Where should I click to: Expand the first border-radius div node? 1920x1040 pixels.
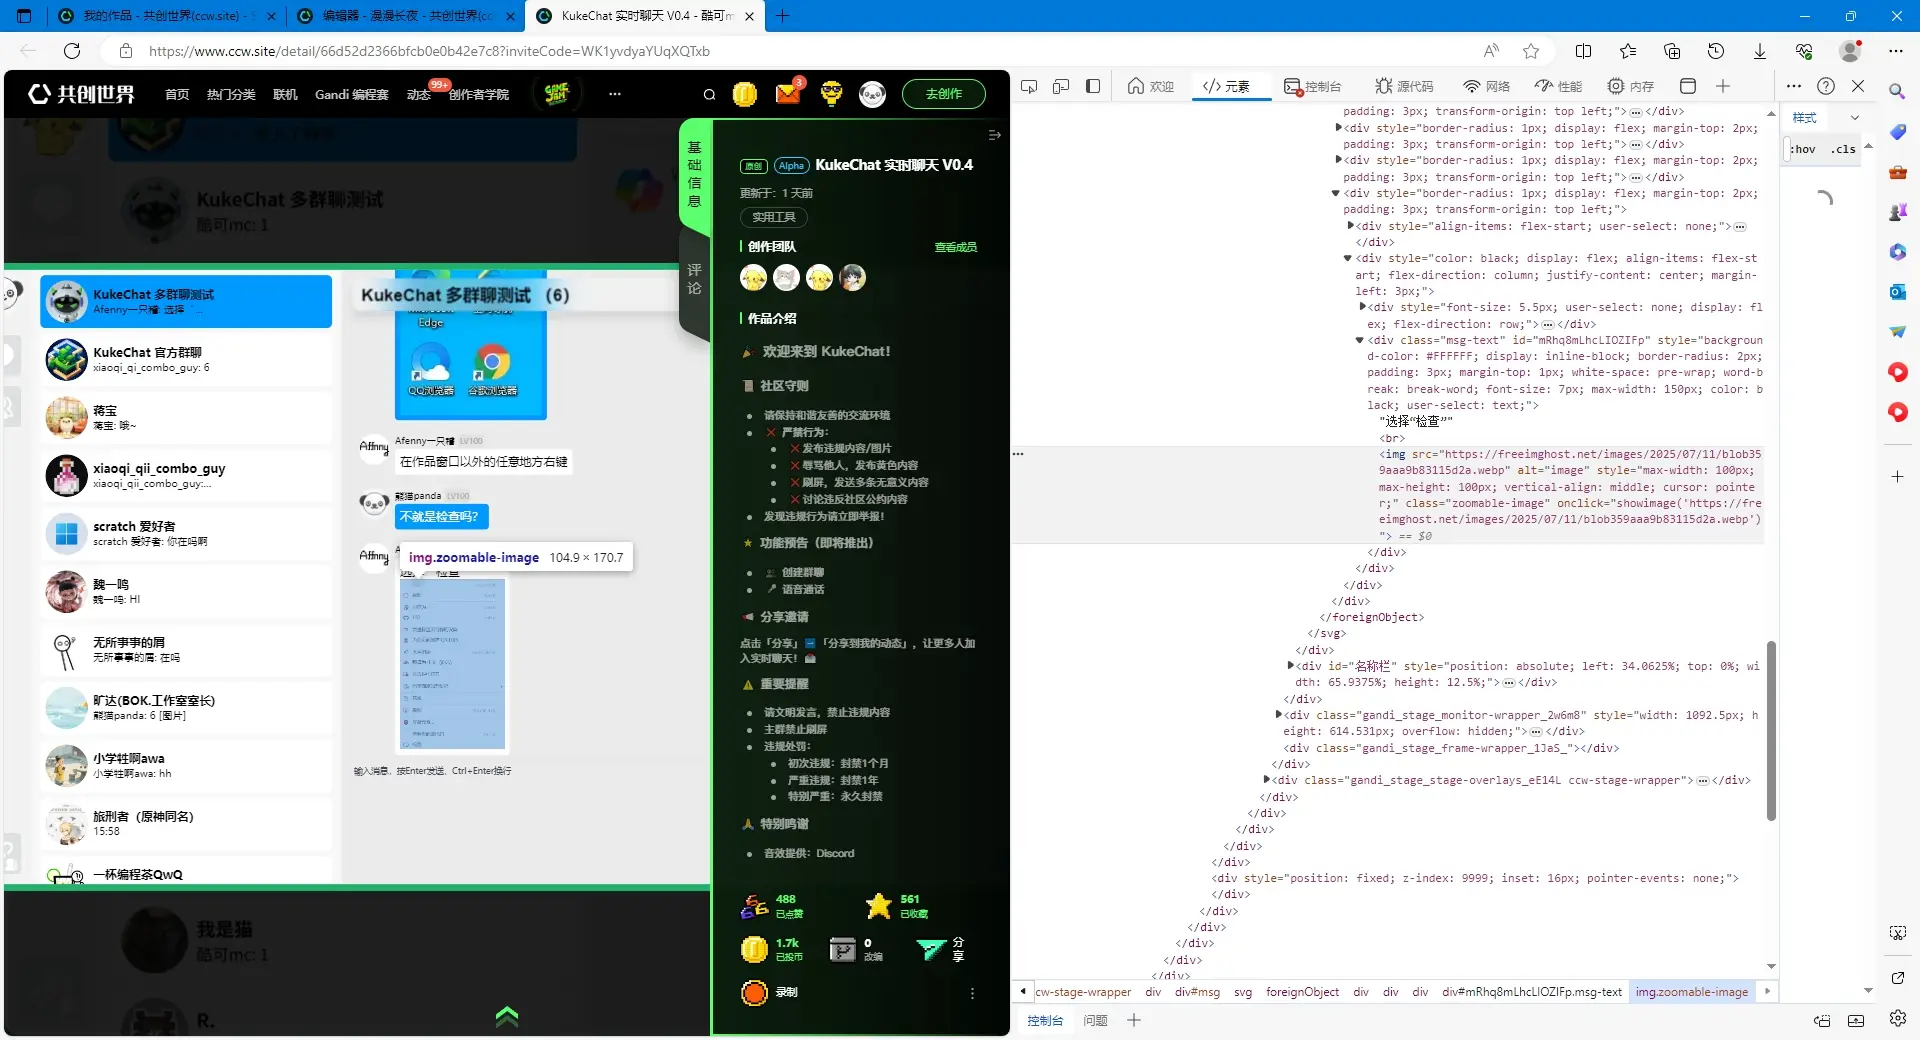coord(1339,128)
